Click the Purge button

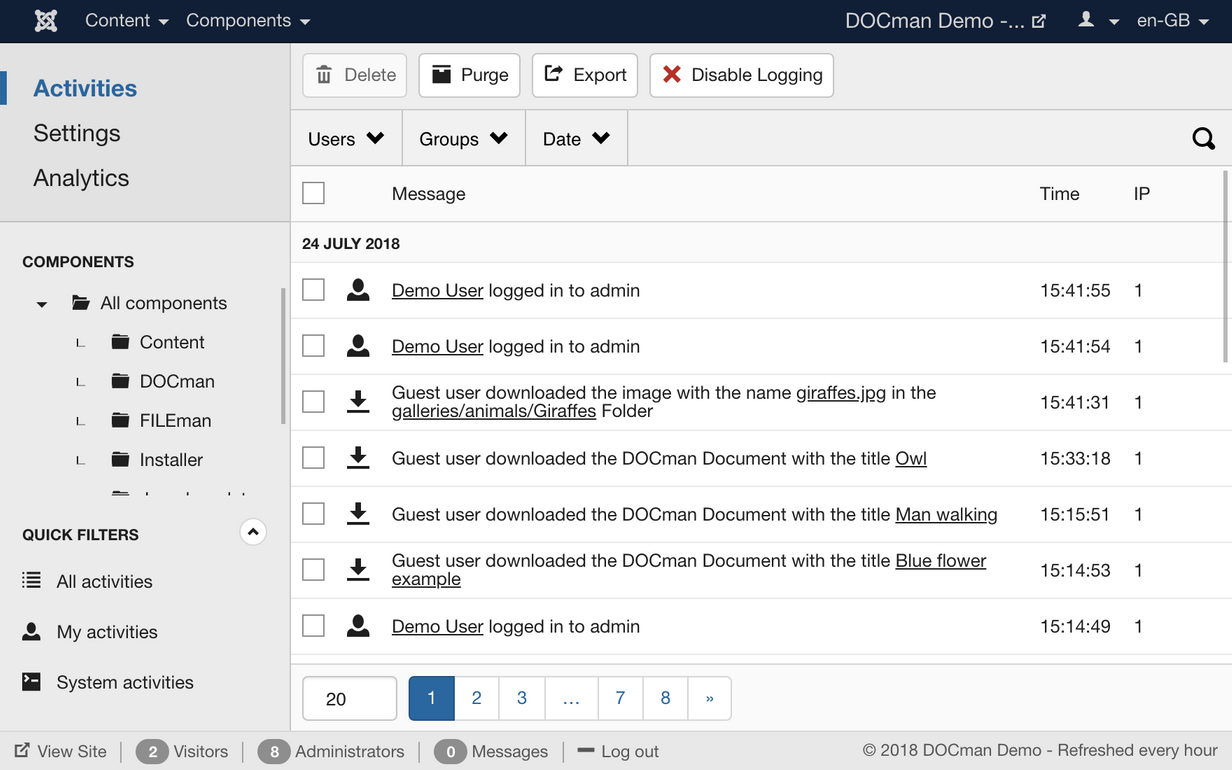pyautogui.click(x=469, y=75)
